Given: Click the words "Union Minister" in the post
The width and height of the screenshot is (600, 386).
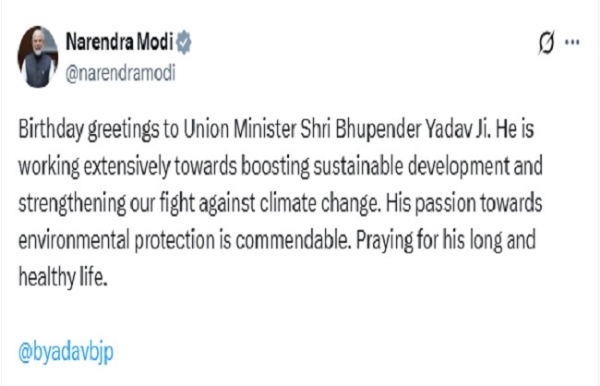Looking at the screenshot, I should coord(239,129).
